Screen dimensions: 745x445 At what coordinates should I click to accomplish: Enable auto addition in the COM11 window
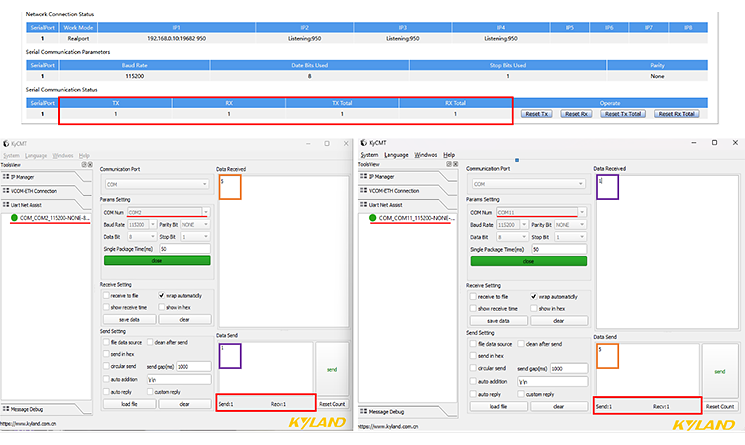[x=473, y=381]
